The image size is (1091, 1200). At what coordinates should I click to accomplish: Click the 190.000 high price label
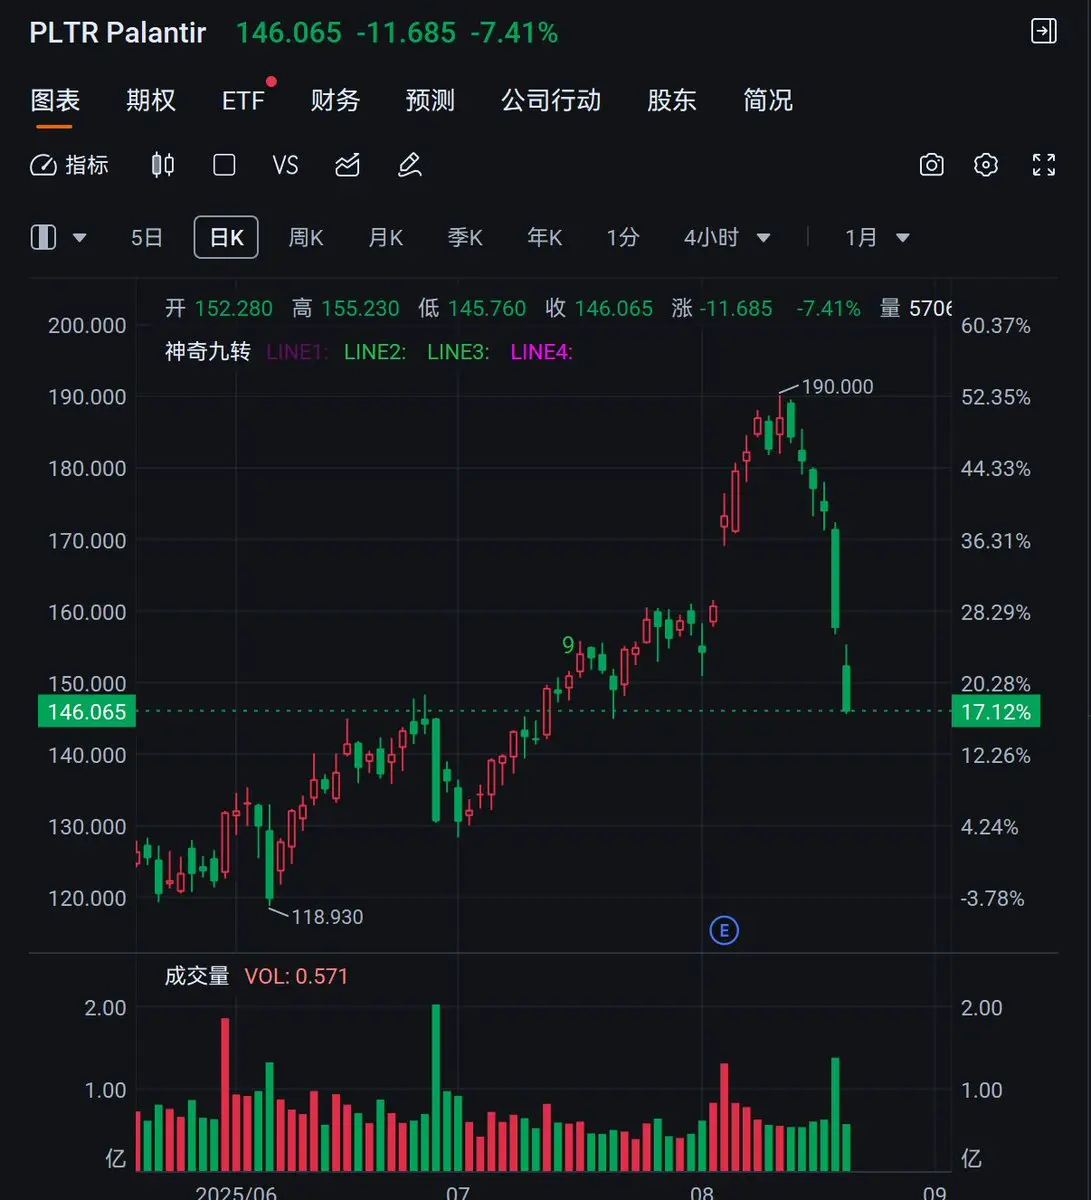tap(837, 387)
